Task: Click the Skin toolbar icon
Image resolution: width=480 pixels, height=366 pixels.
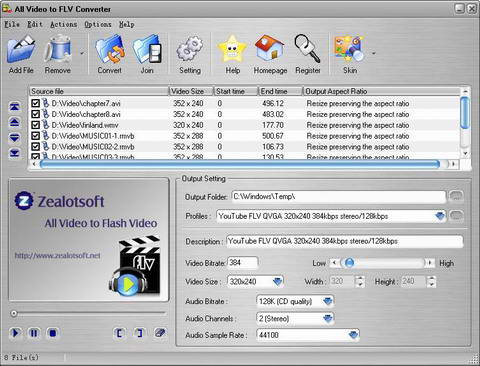Action: pos(349,49)
